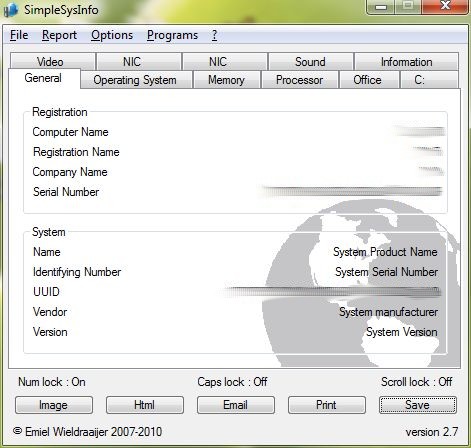The width and height of the screenshot is (471, 448).
Task: Click the Caps lock : Off status
Action: click(232, 382)
